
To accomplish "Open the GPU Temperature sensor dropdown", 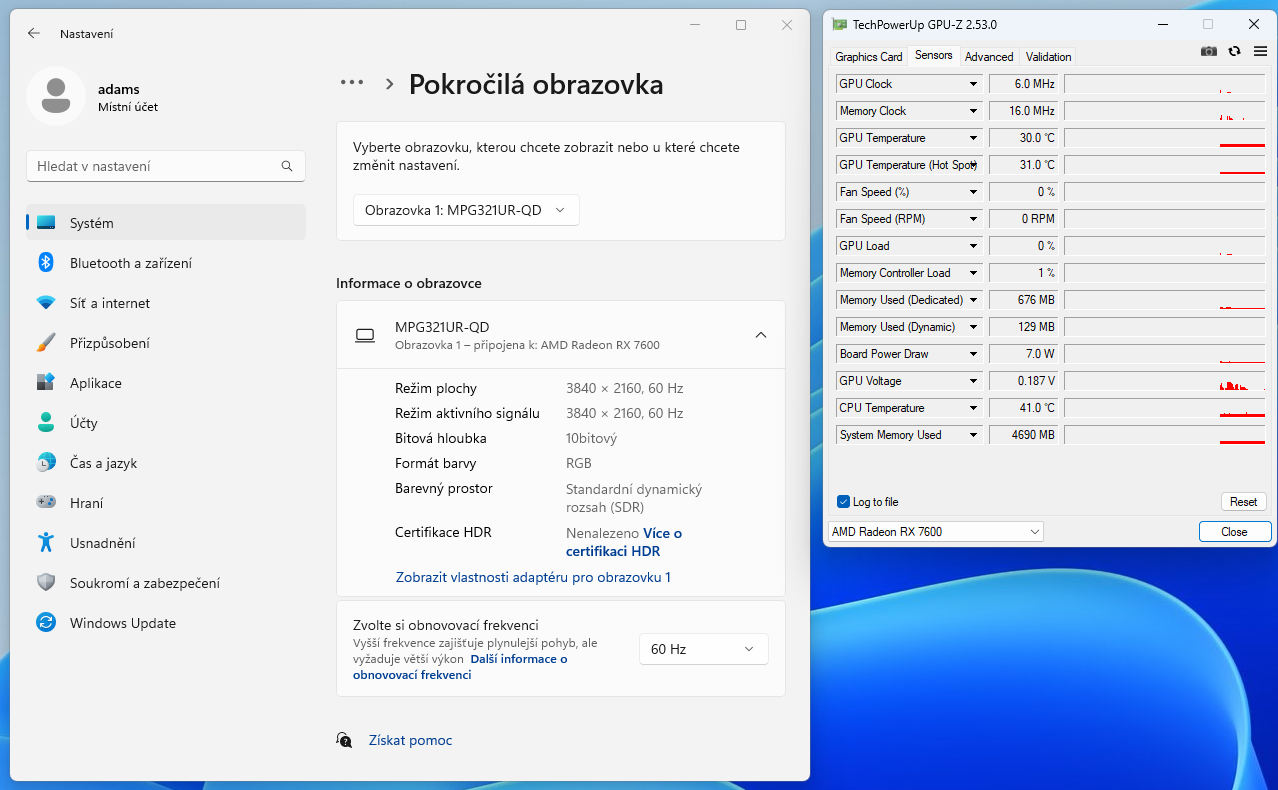I will pos(973,138).
